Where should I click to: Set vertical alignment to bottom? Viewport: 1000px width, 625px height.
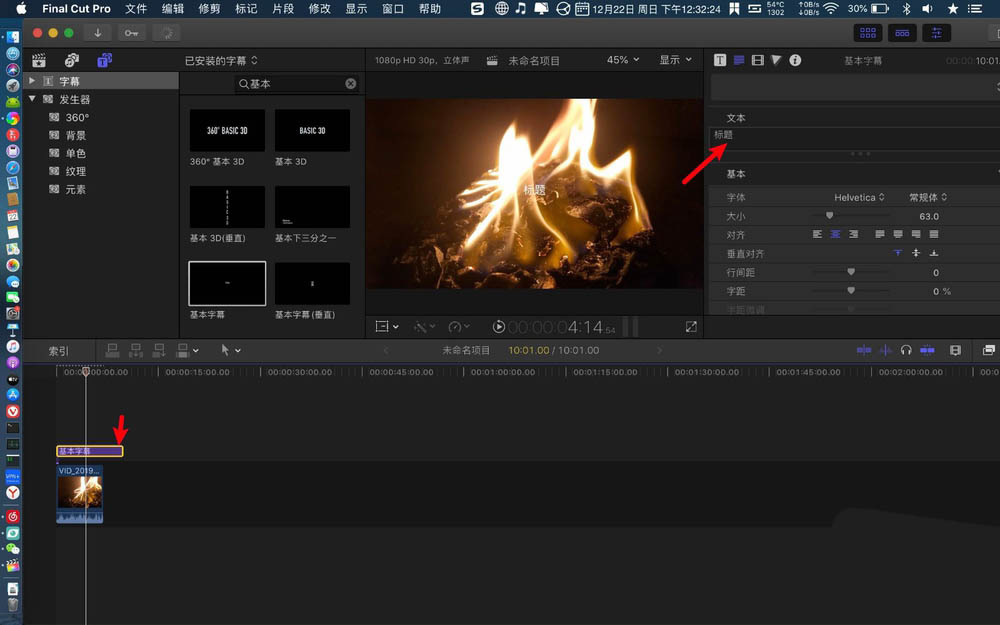click(934, 253)
